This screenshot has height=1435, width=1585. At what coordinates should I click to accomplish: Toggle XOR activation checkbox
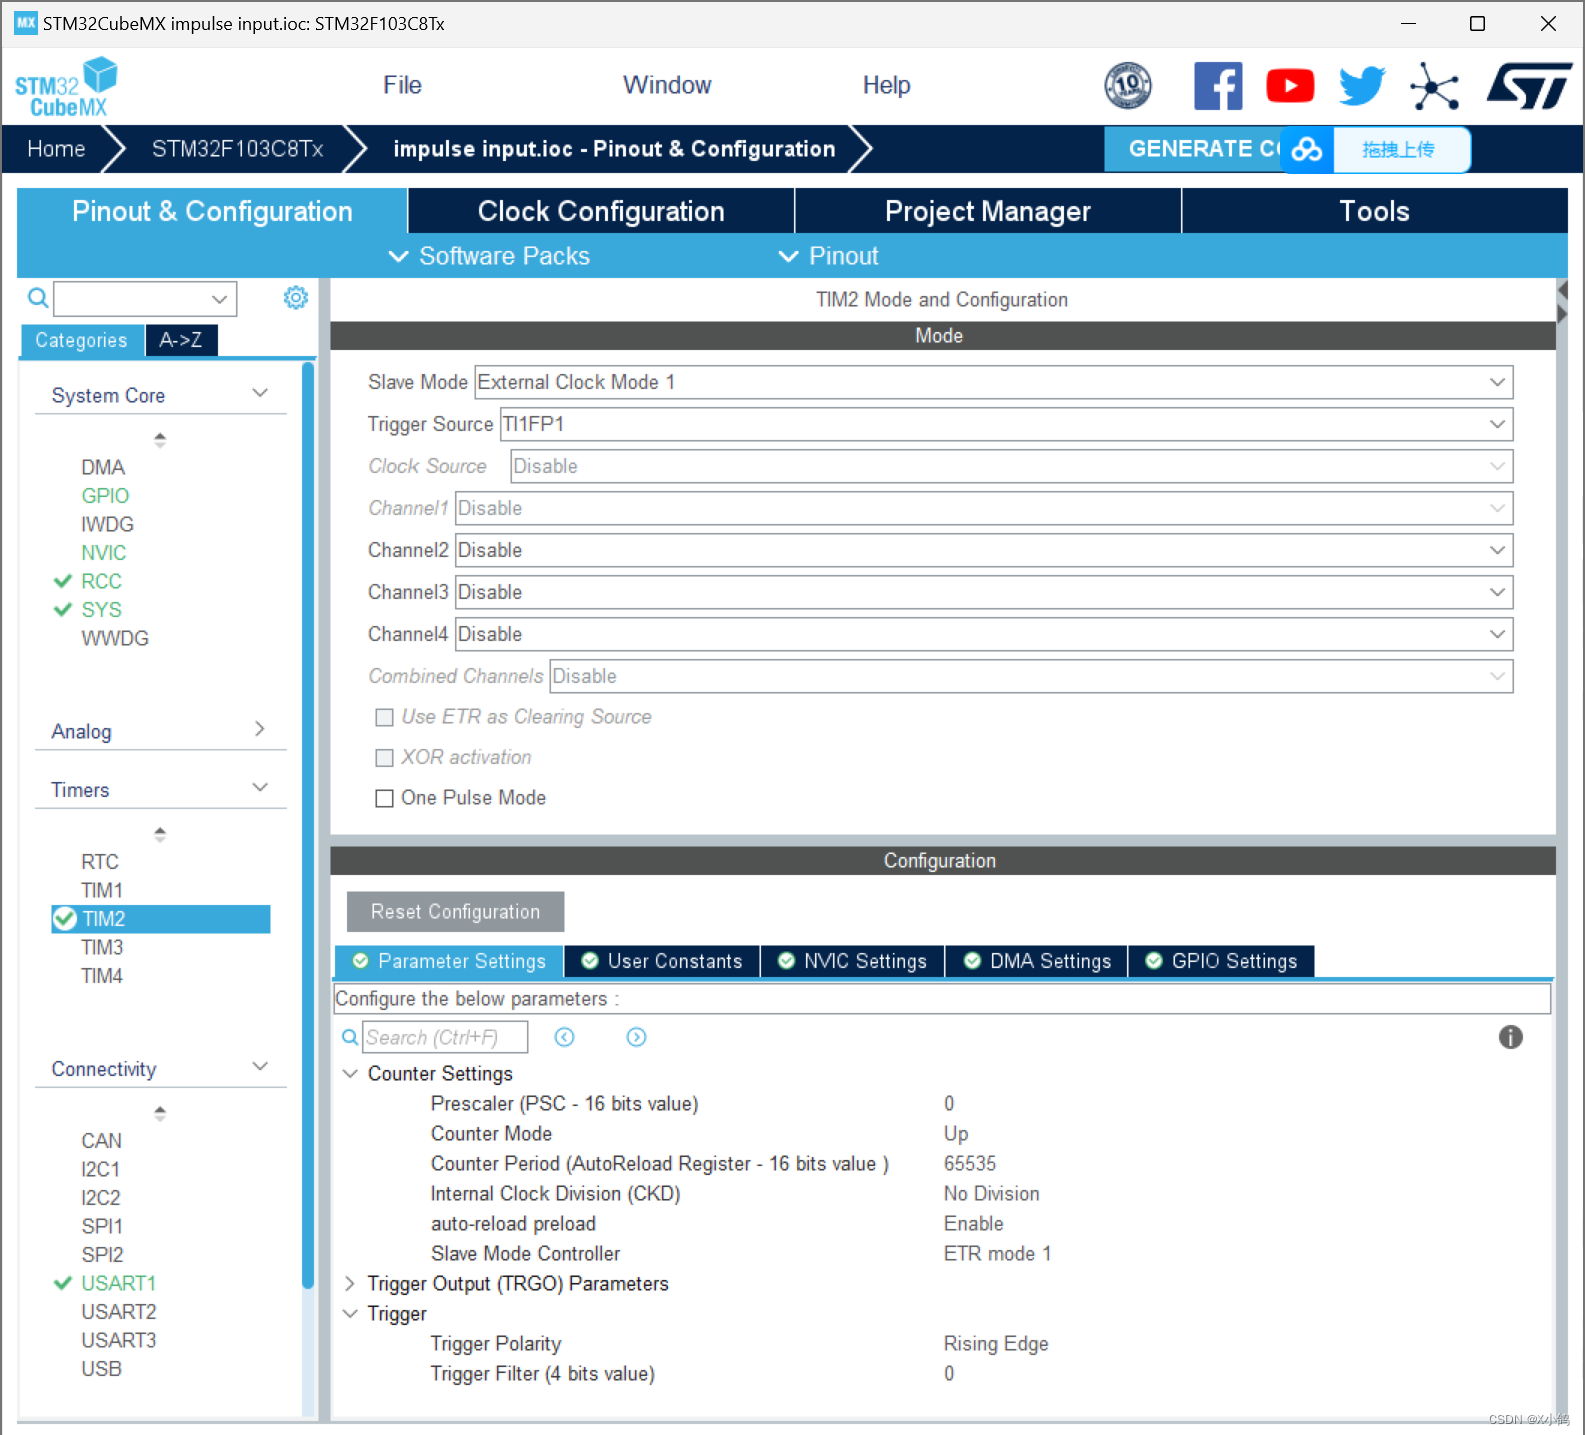tap(384, 758)
